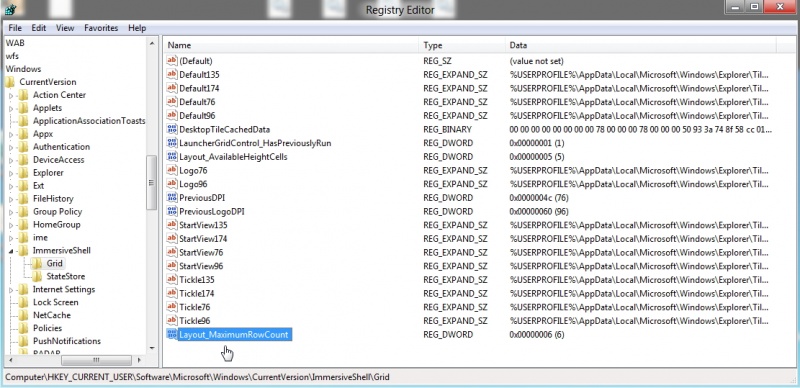Screen dimensions: 800x388
Task: Open the Favorites menu
Action: (x=101, y=28)
